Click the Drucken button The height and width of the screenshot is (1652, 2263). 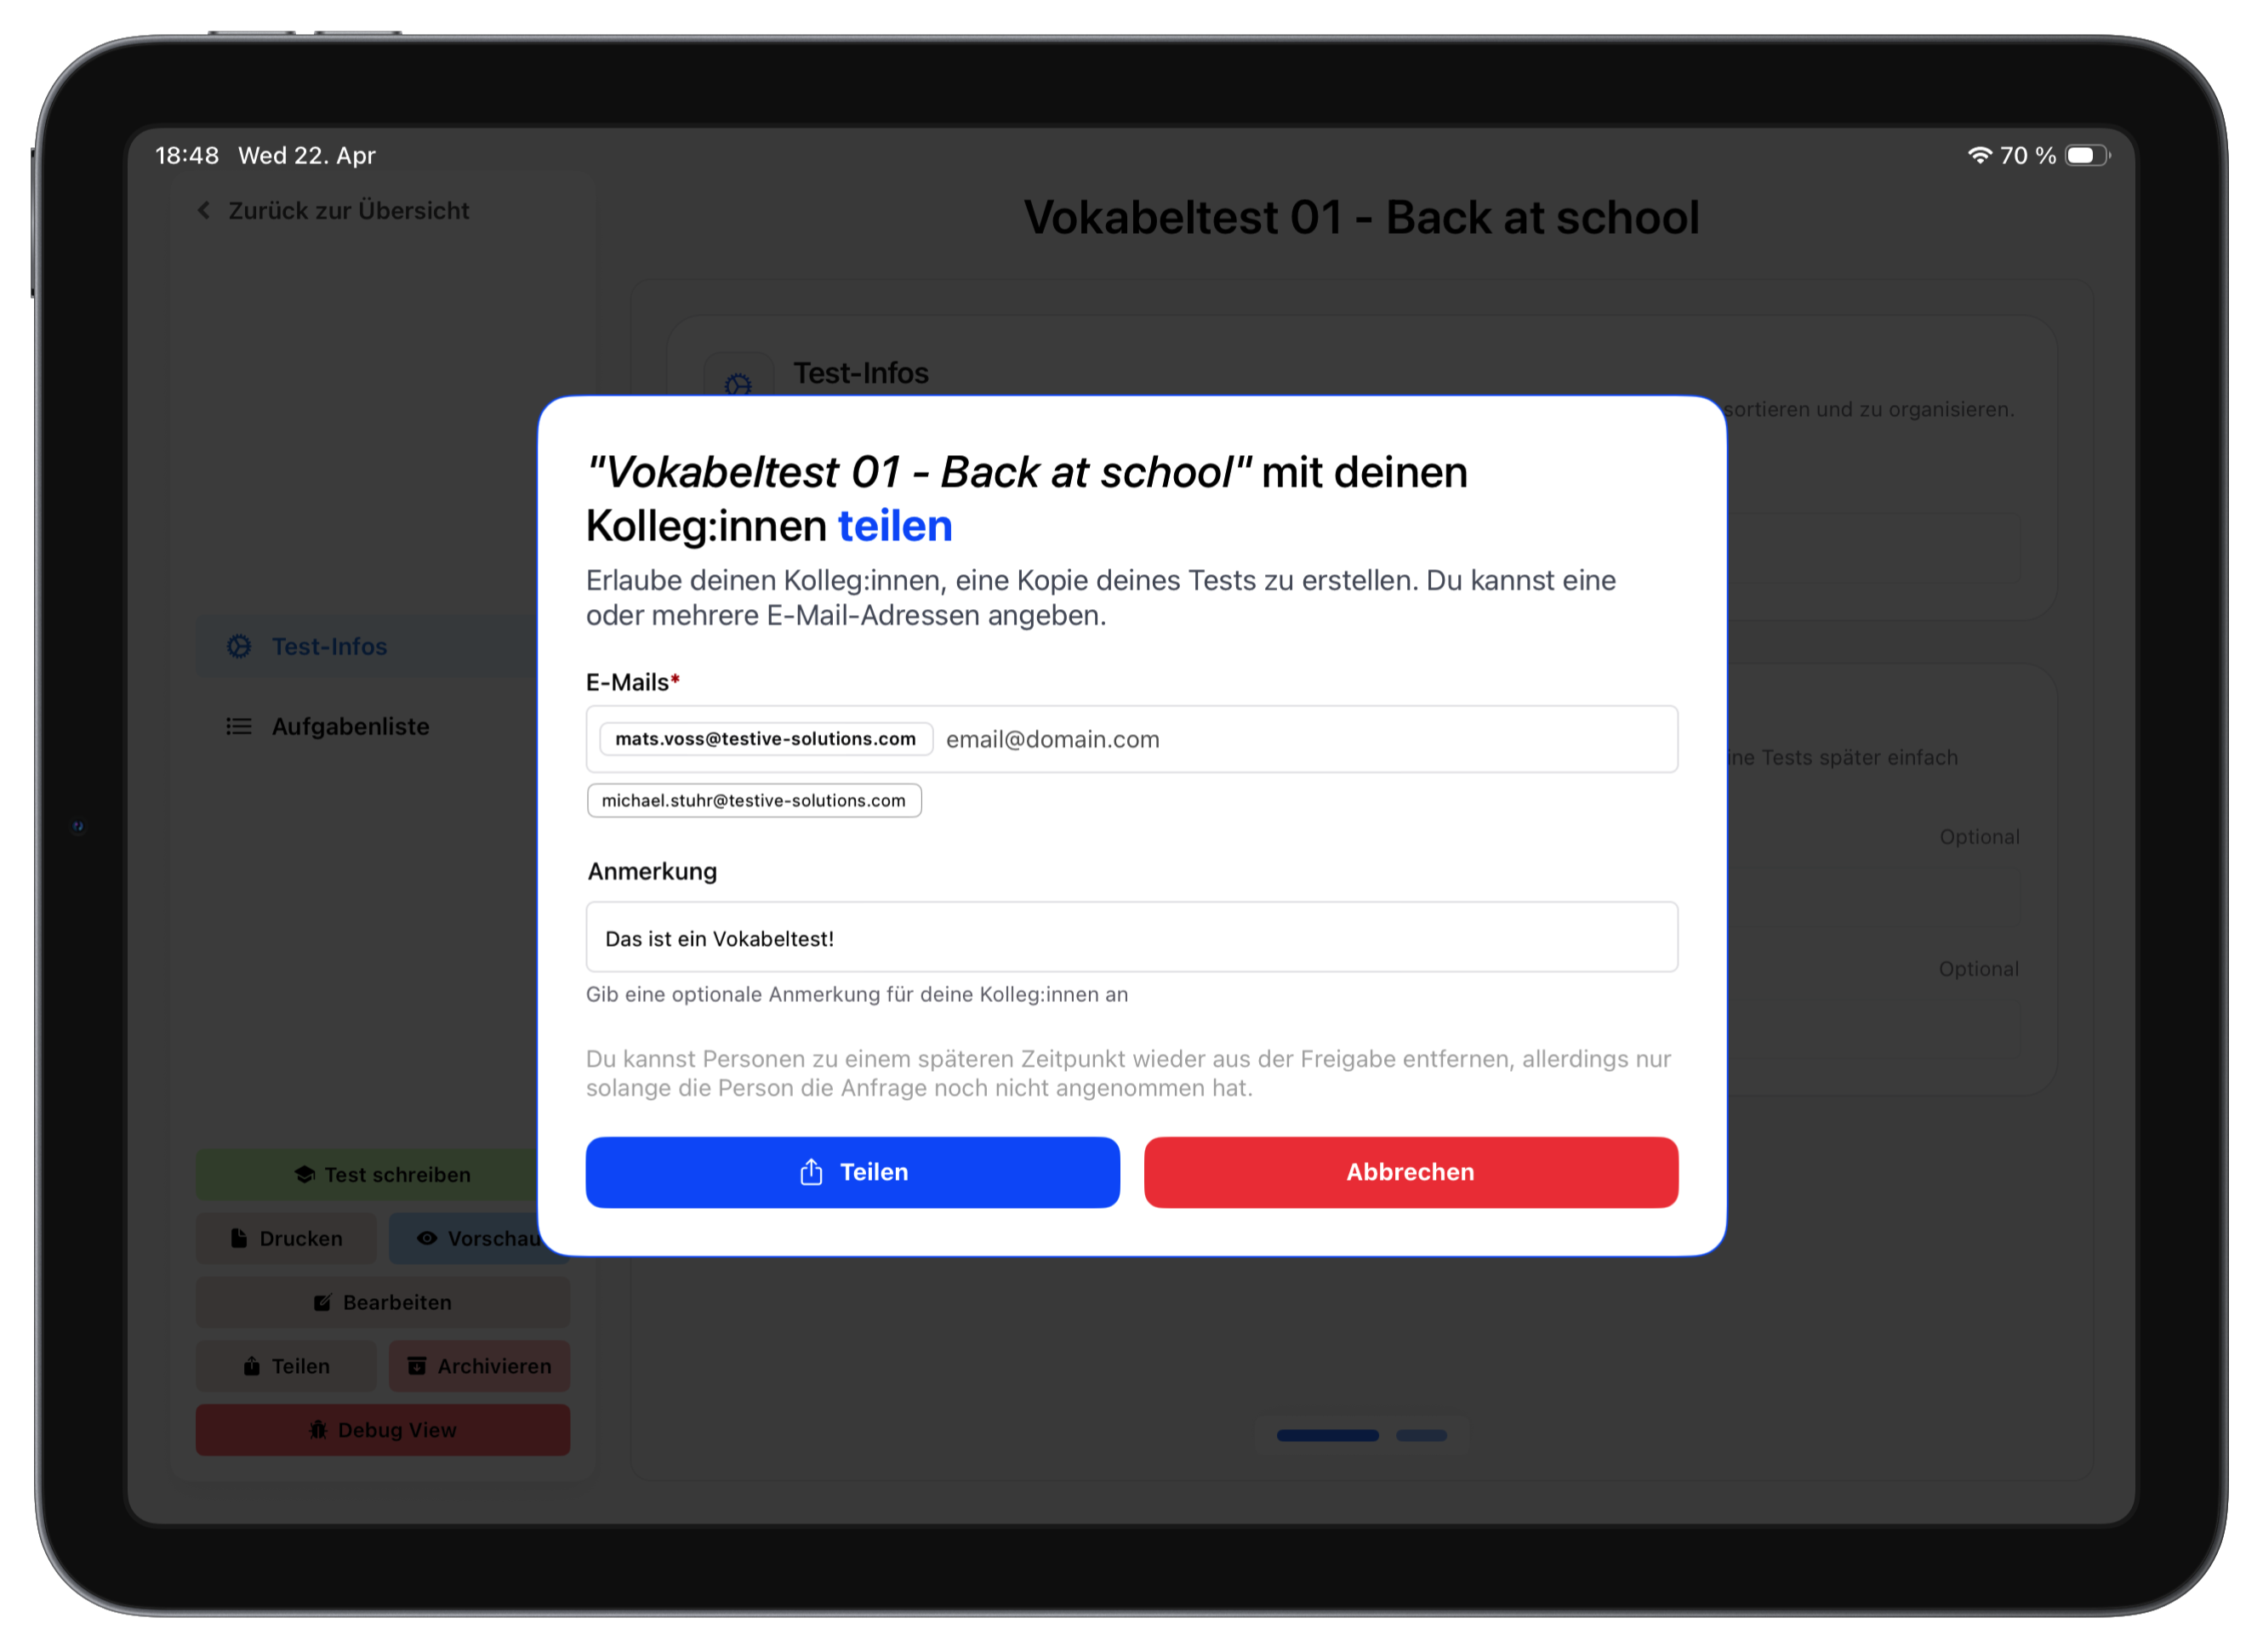(286, 1239)
